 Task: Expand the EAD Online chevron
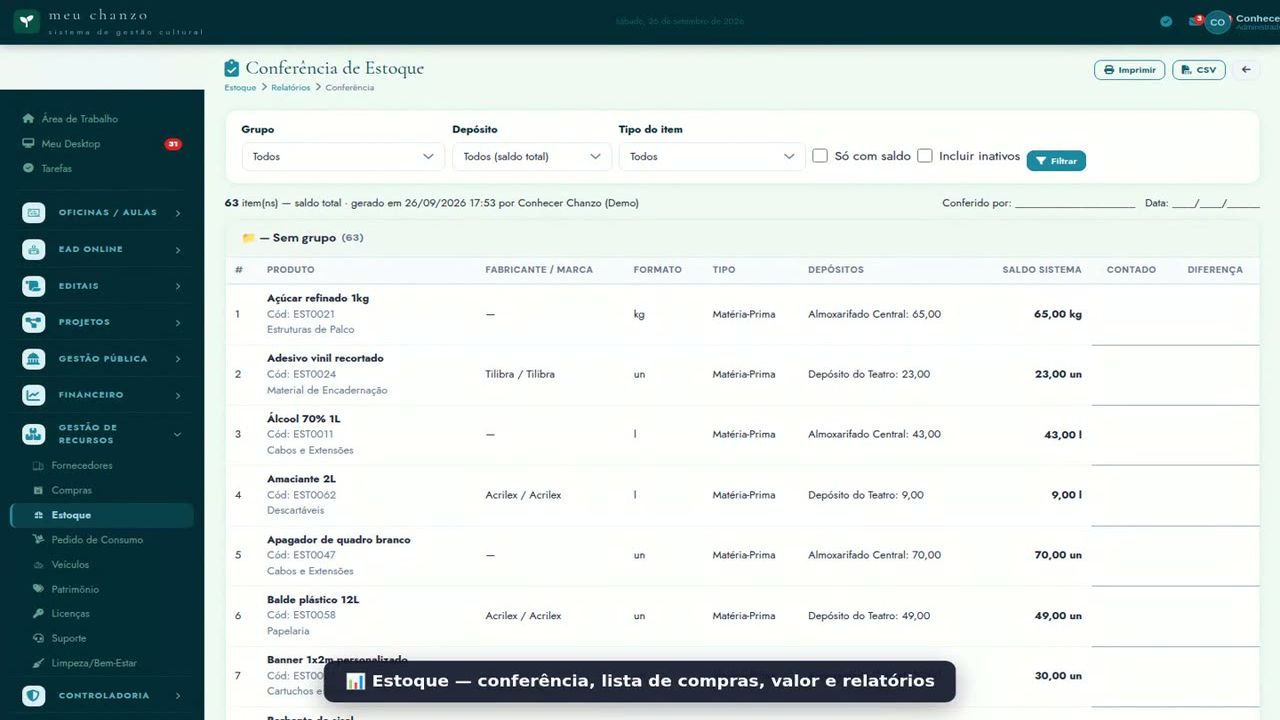[178, 249]
